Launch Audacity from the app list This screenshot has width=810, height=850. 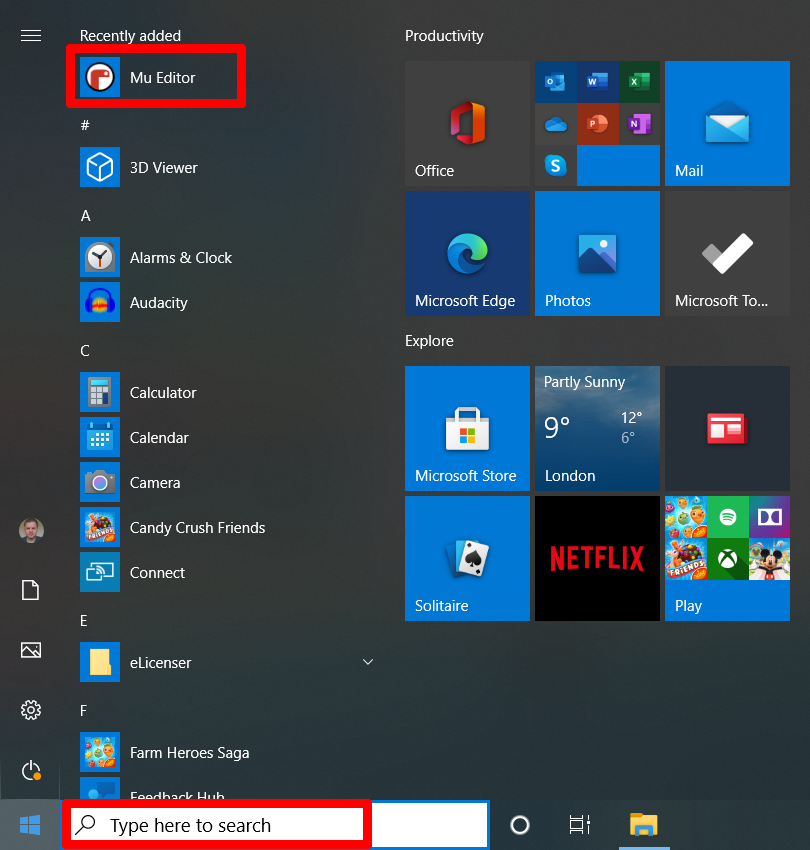tap(228, 302)
